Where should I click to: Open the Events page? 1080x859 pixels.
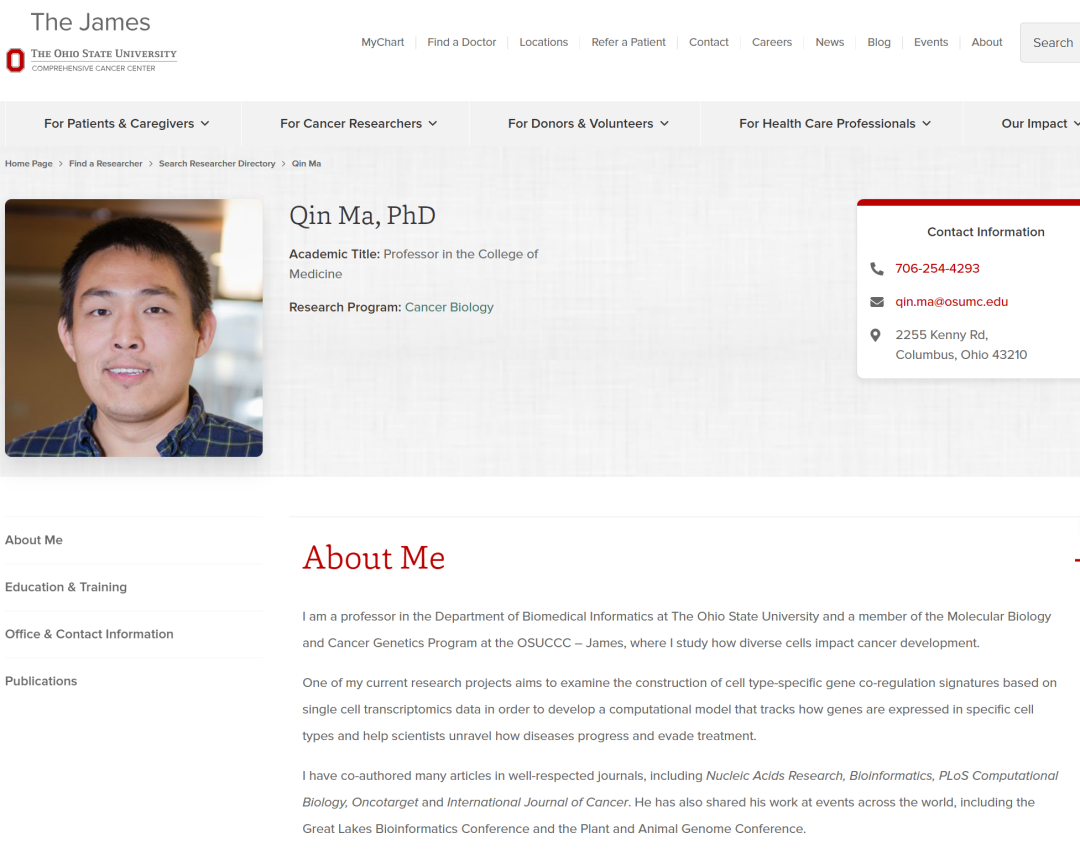pos(931,42)
